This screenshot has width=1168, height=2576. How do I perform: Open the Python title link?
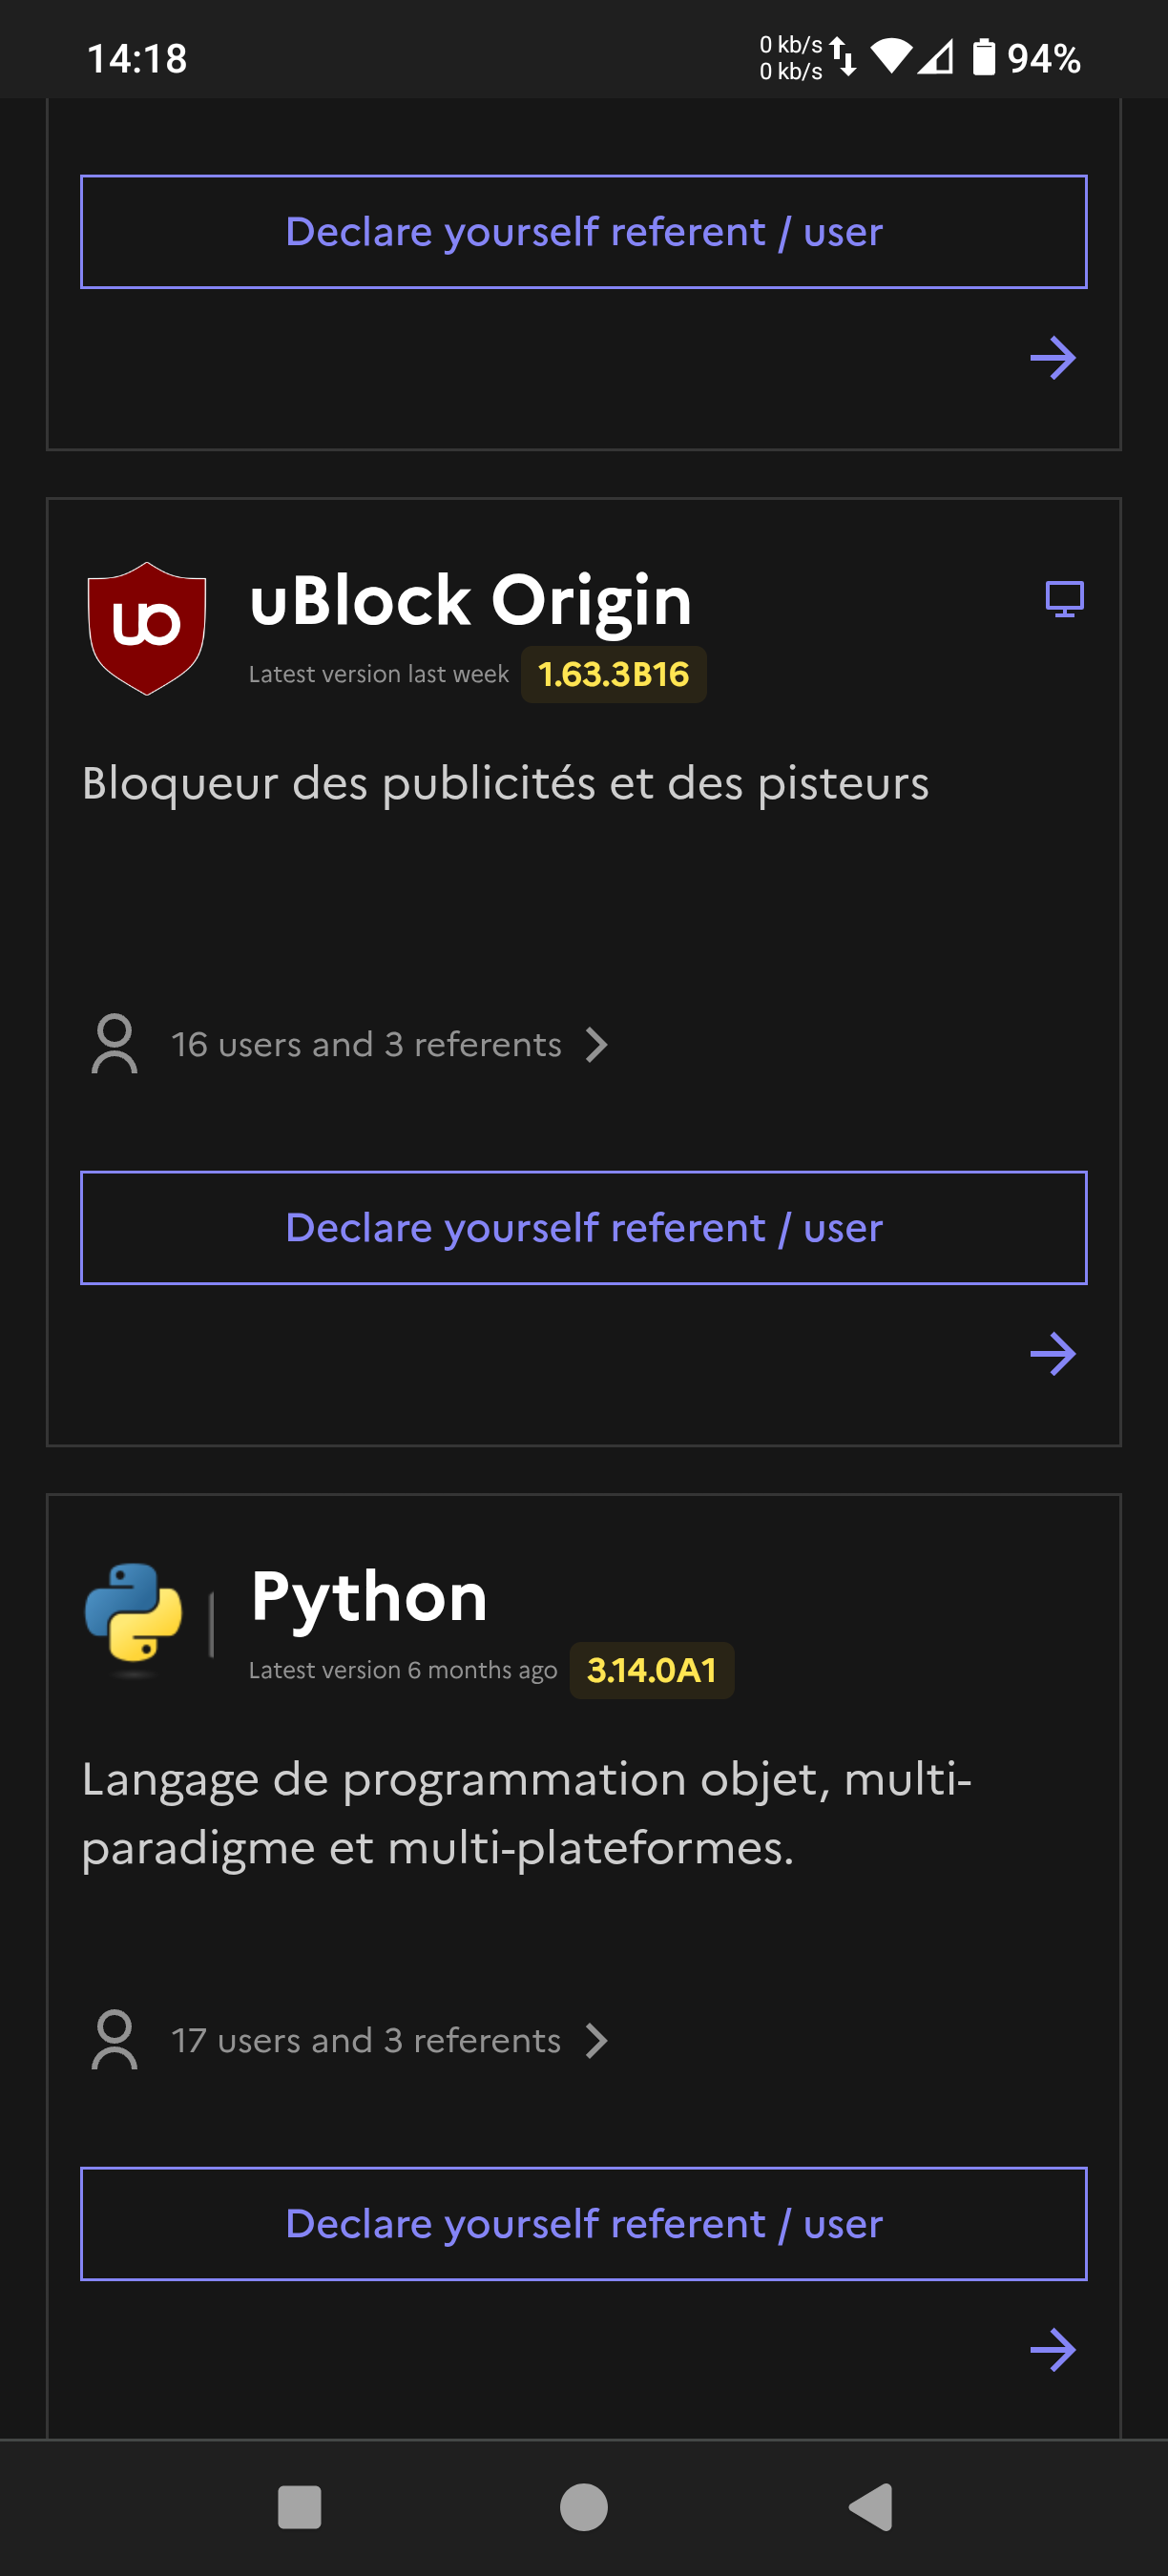369,1597
